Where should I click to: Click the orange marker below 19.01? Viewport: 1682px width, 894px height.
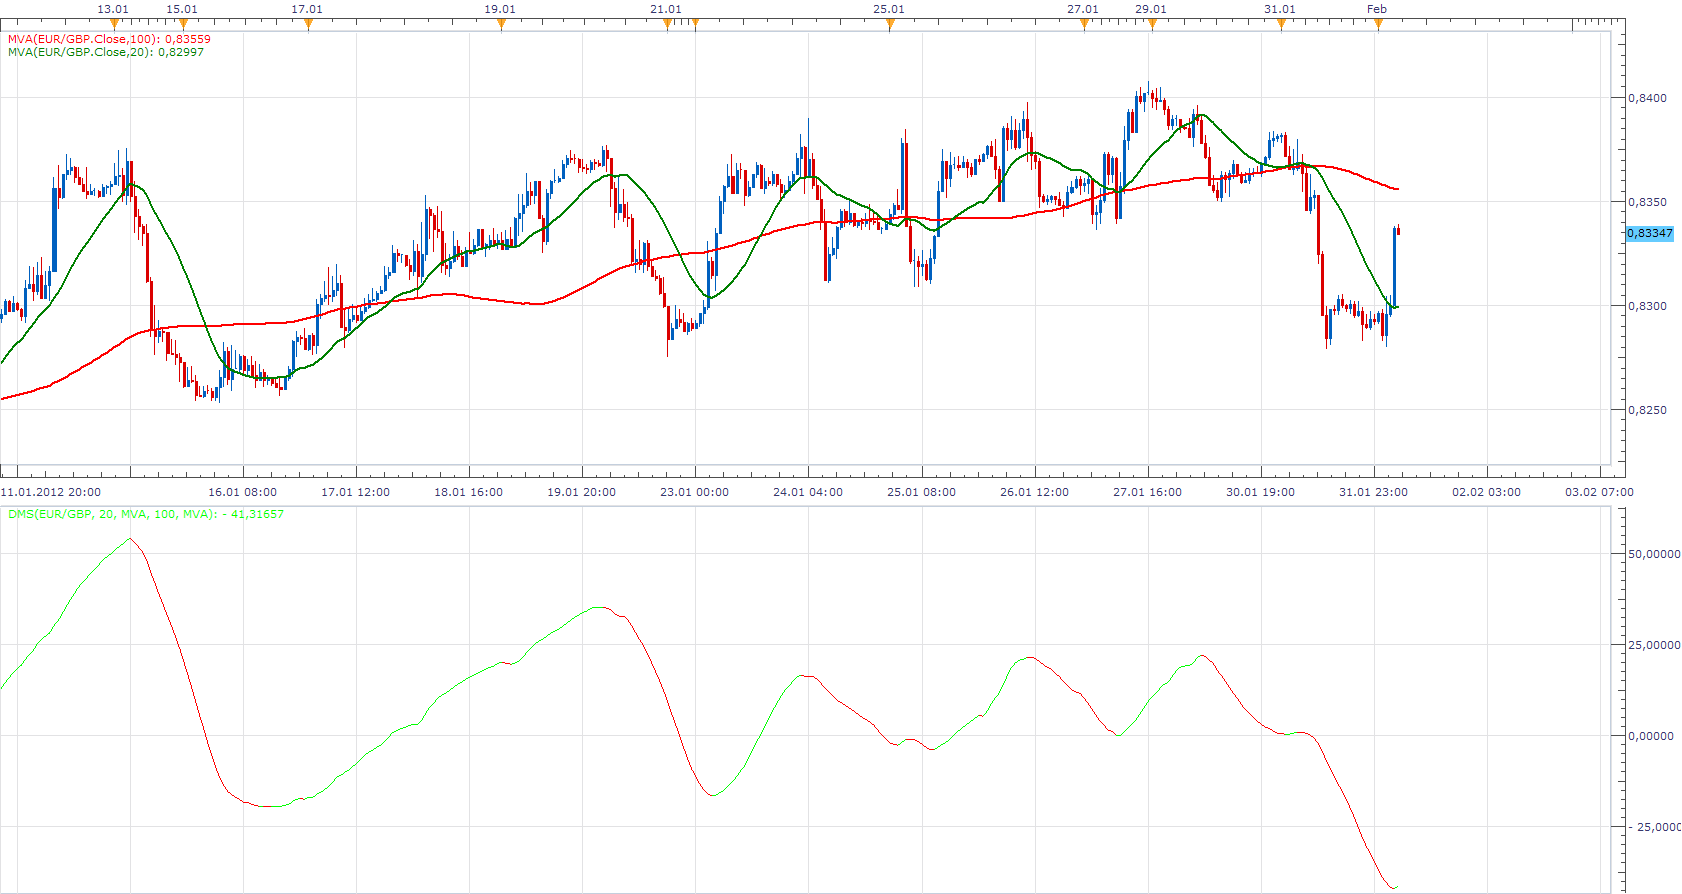(x=501, y=25)
